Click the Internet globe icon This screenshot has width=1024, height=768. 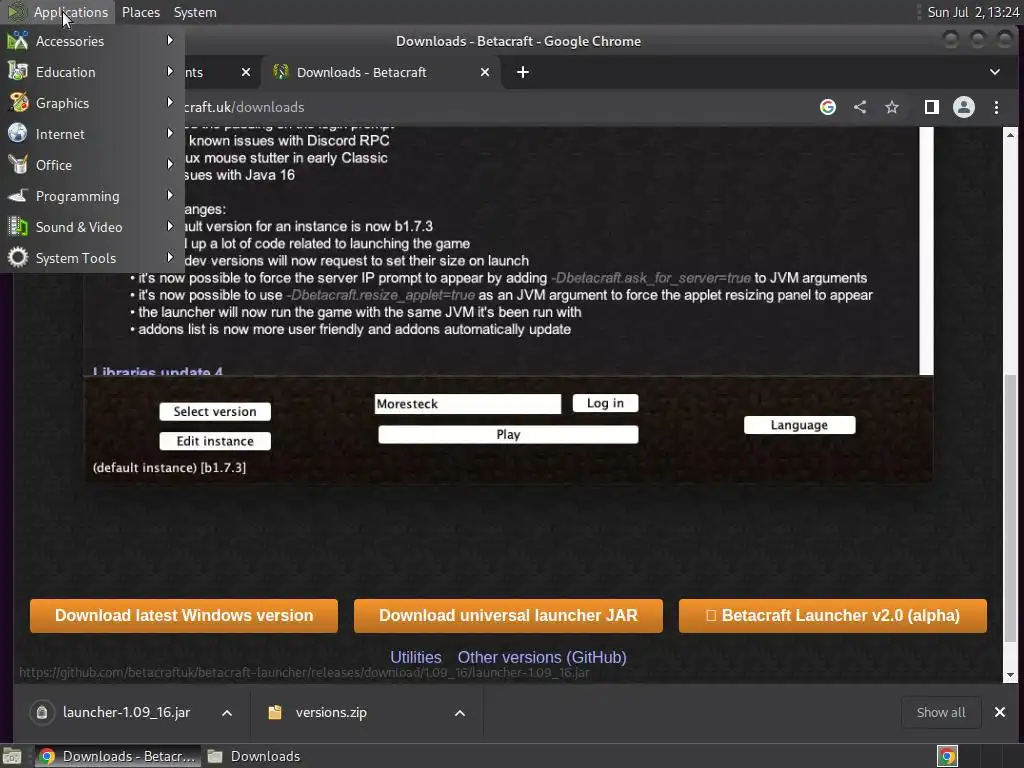[18, 133]
